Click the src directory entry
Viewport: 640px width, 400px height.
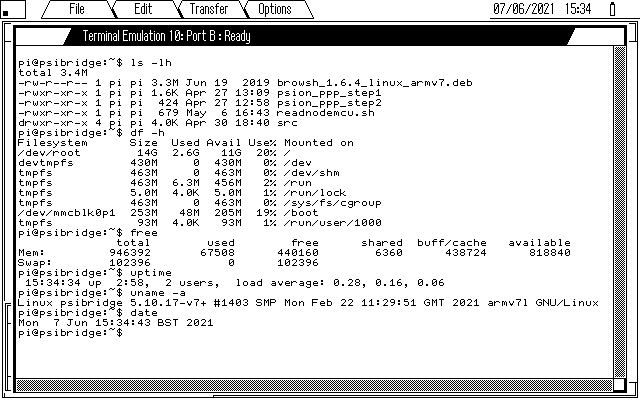click(258, 121)
